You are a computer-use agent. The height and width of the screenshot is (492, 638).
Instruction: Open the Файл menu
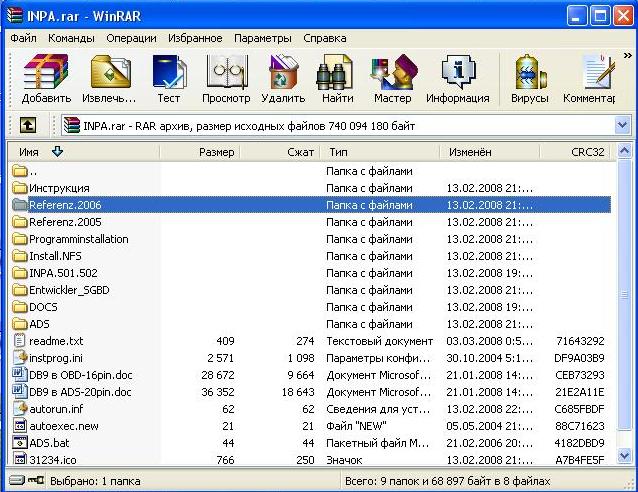pyautogui.click(x=23, y=38)
